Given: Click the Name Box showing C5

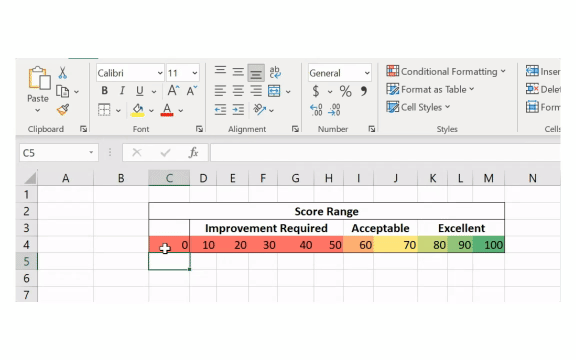Looking at the screenshot, I should [52, 153].
